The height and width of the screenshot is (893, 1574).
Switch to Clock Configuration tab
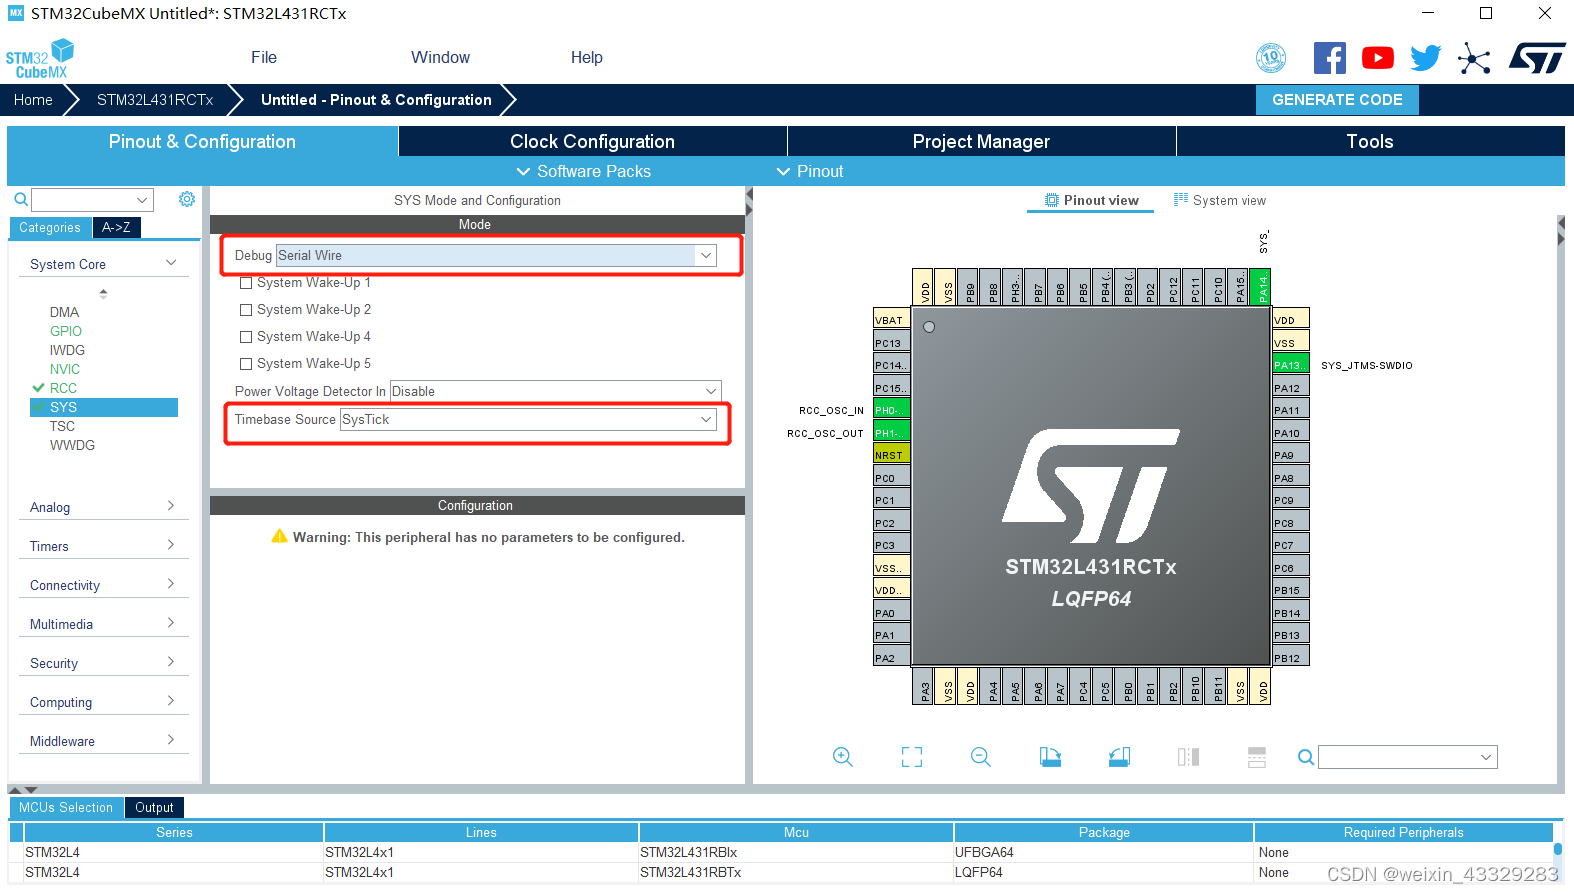tap(592, 141)
